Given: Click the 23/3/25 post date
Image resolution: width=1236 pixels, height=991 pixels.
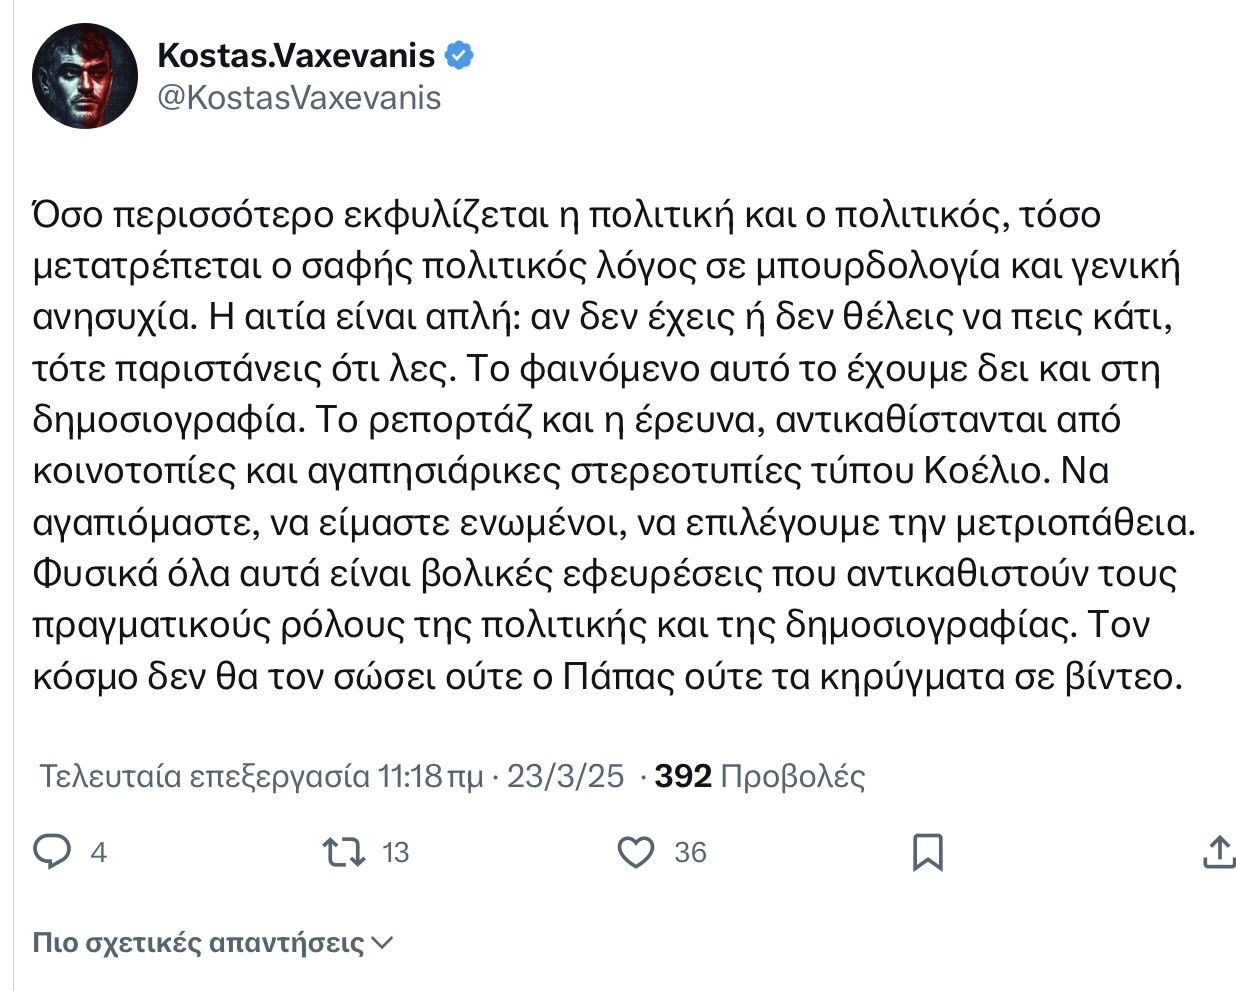Looking at the screenshot, I should click(565, 777).
